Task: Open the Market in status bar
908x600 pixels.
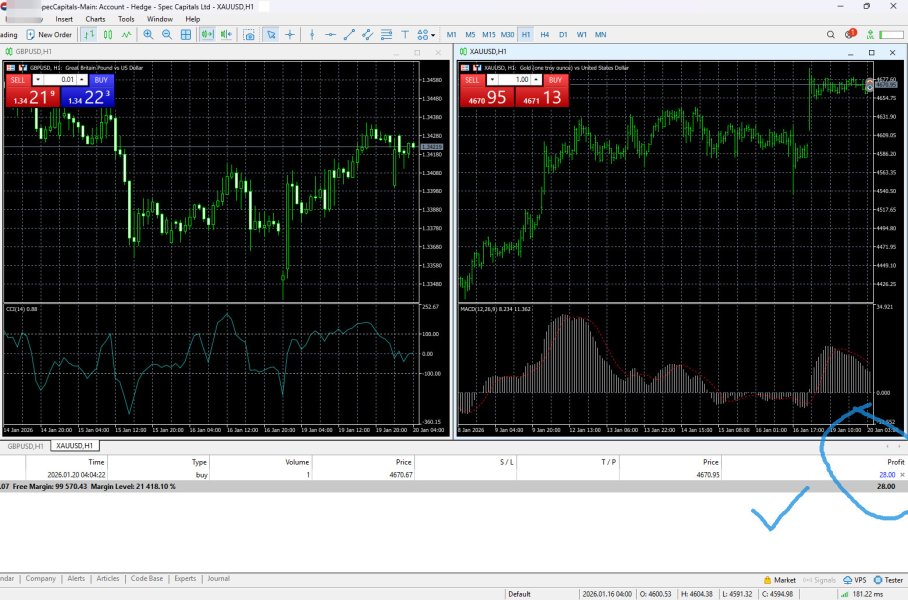Action: coord(780,579)
